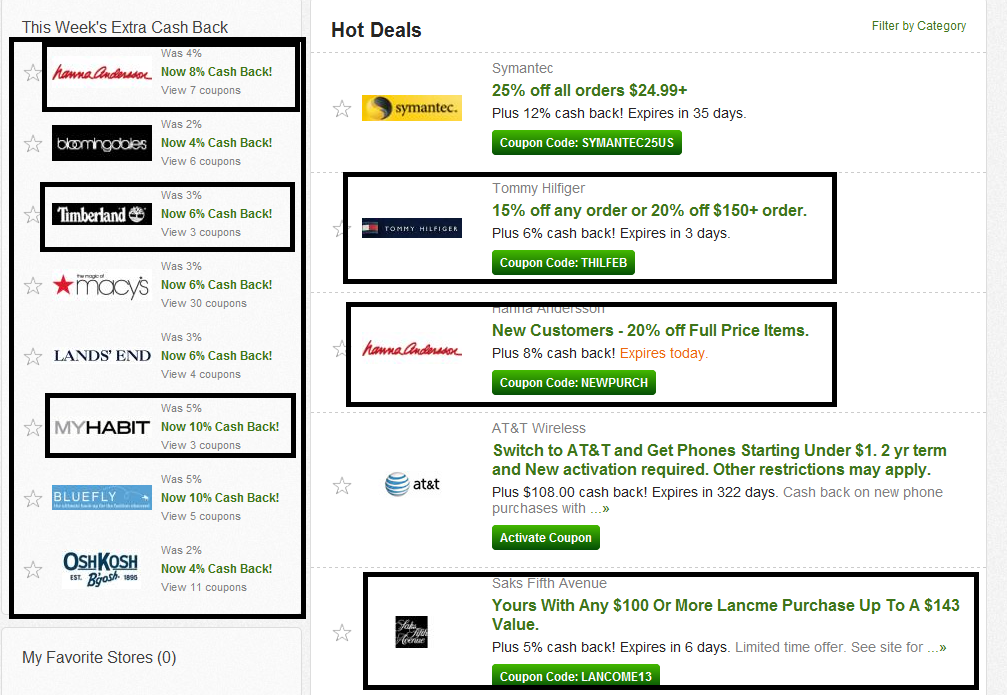Open the OshKosh B'gosh logo
Screen dimensions: 1007x695
pos(100,569)
